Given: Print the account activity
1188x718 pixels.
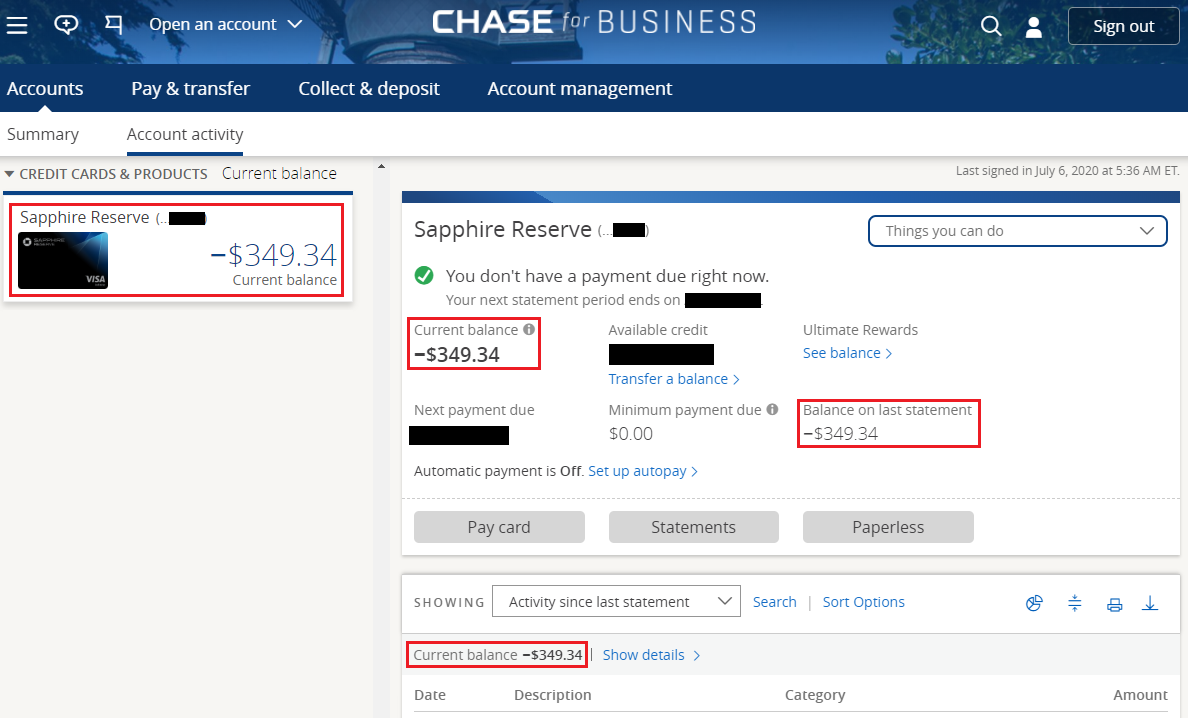Looking at the screenshot, I should tap(1115, 604).
